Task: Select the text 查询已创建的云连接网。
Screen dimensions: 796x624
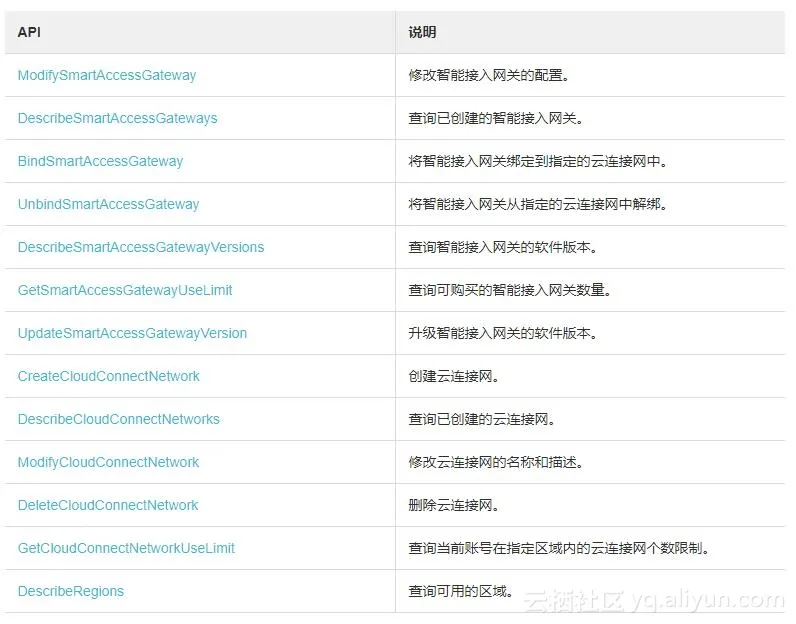Action: [x=482, y=419]
